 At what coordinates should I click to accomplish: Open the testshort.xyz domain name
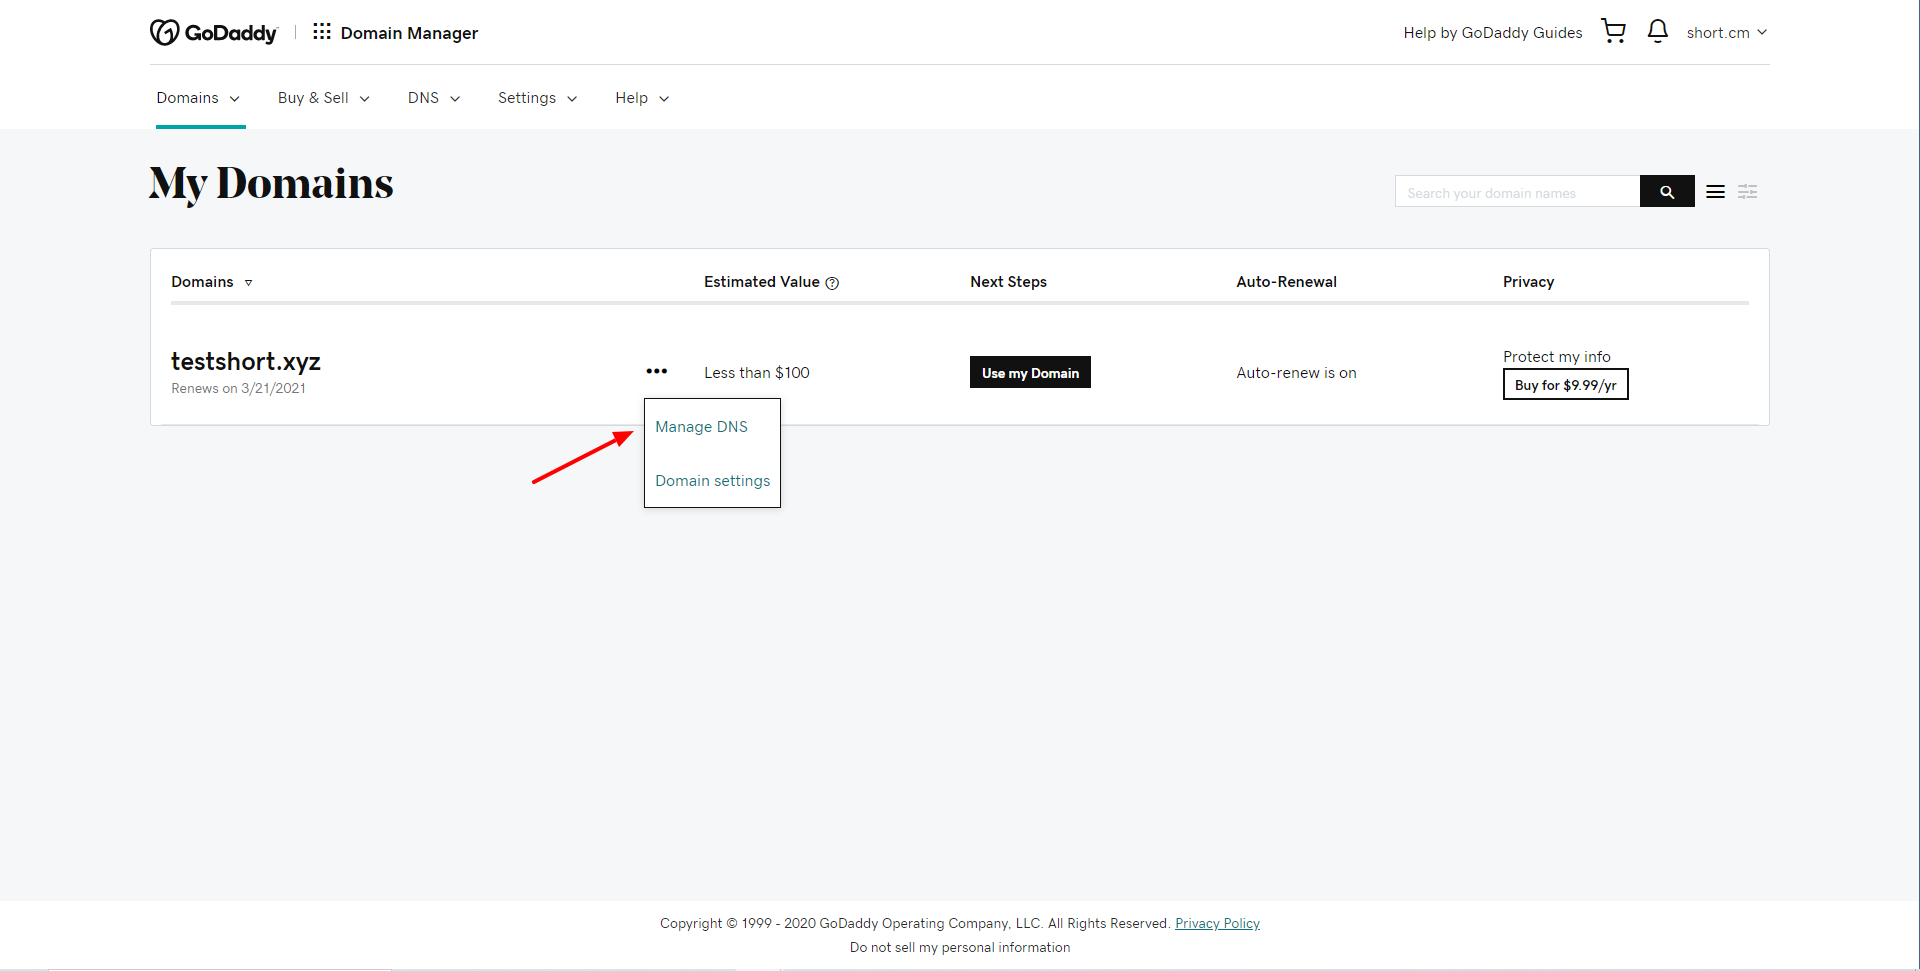tap(246, 361)
